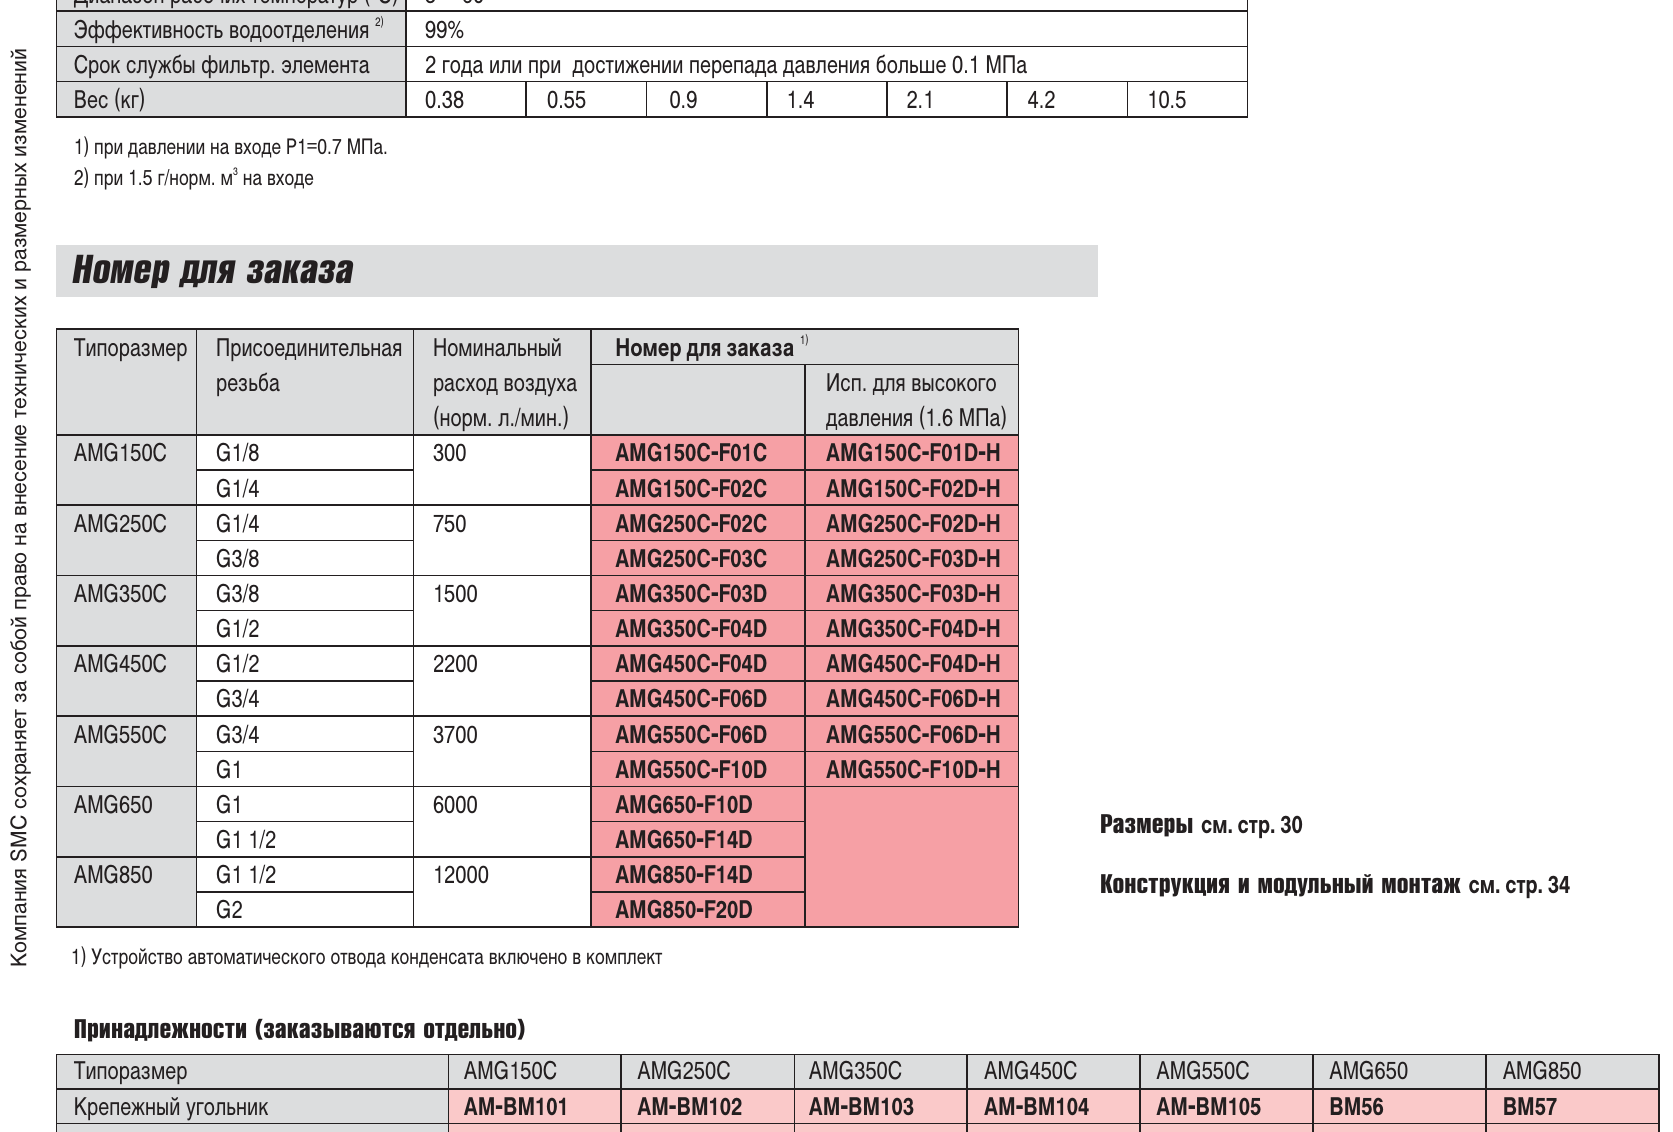Select the water separation efficiency value 99%
Viewport: 1673px width, 1132px height.
click(444, 30)
